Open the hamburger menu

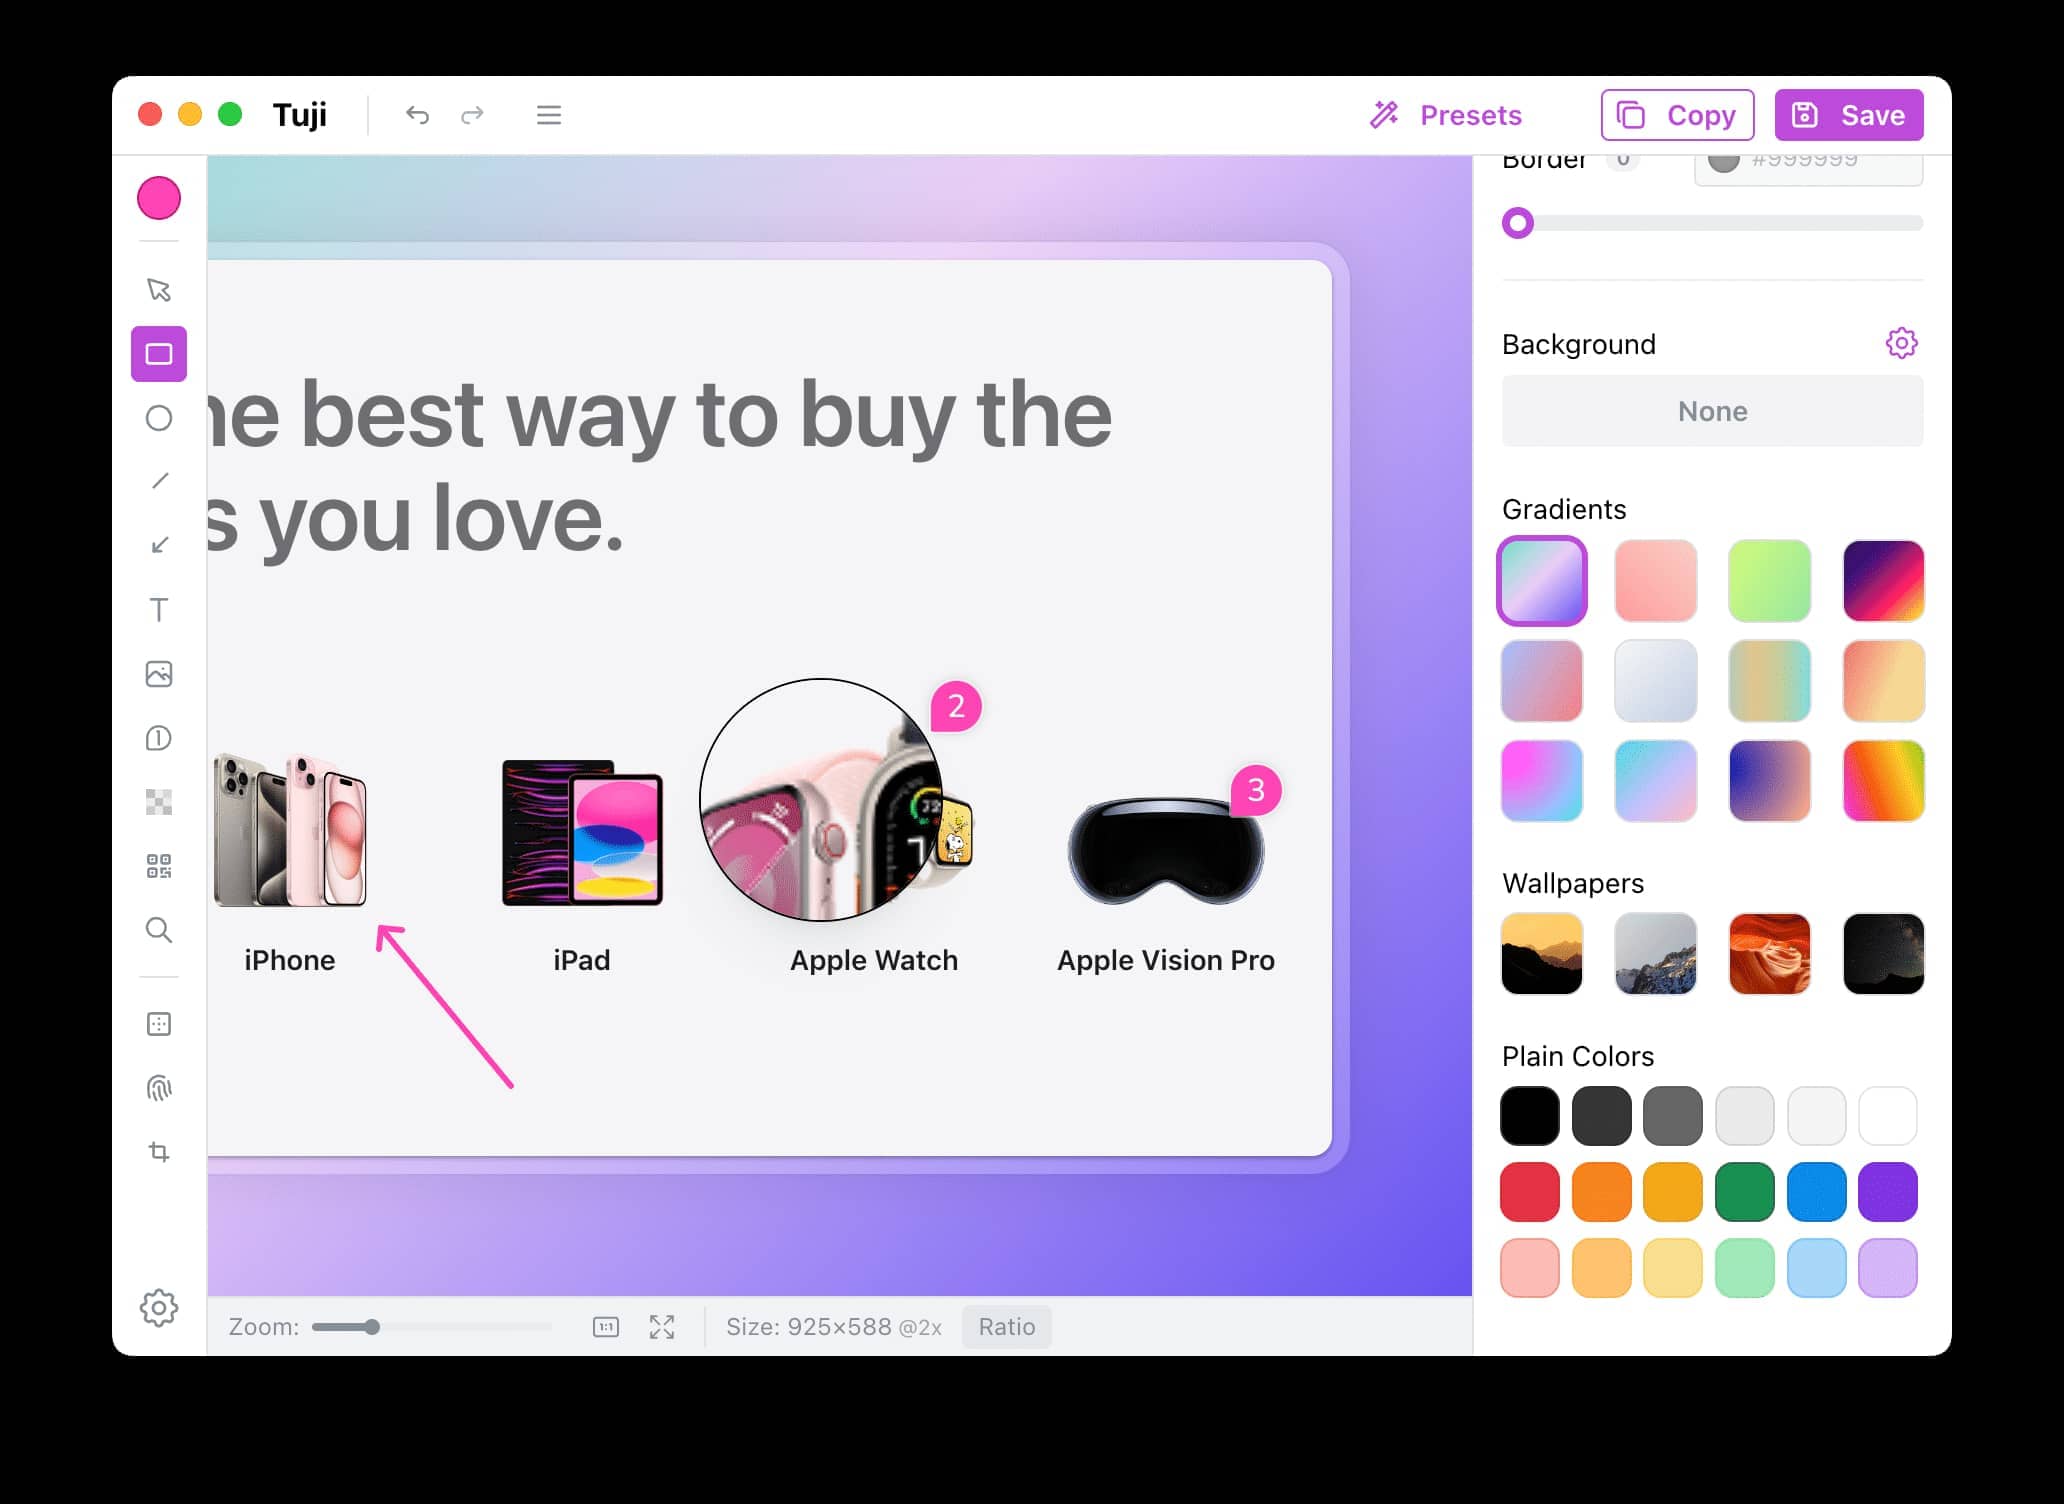point(549,115)
